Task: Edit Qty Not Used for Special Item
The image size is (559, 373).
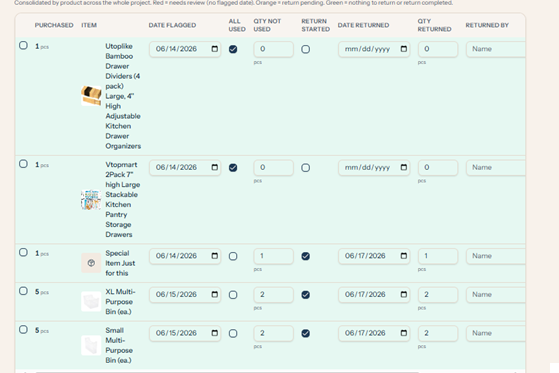Action: click(x=273, y=256)
